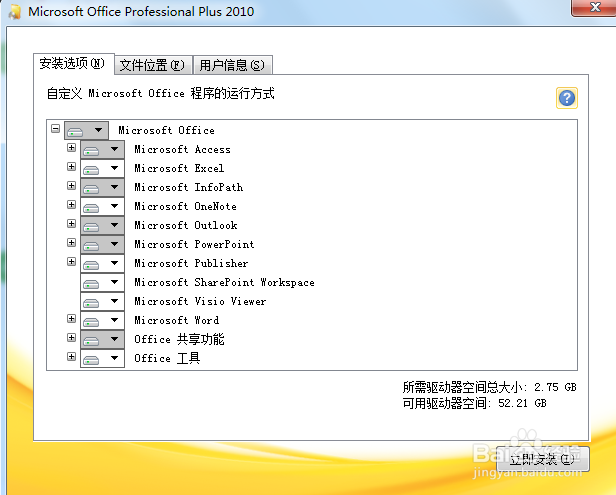This screenshot has height=495, width=616.
Task: Select the Microsoft Outlook label
Action: tap(186, 226)
